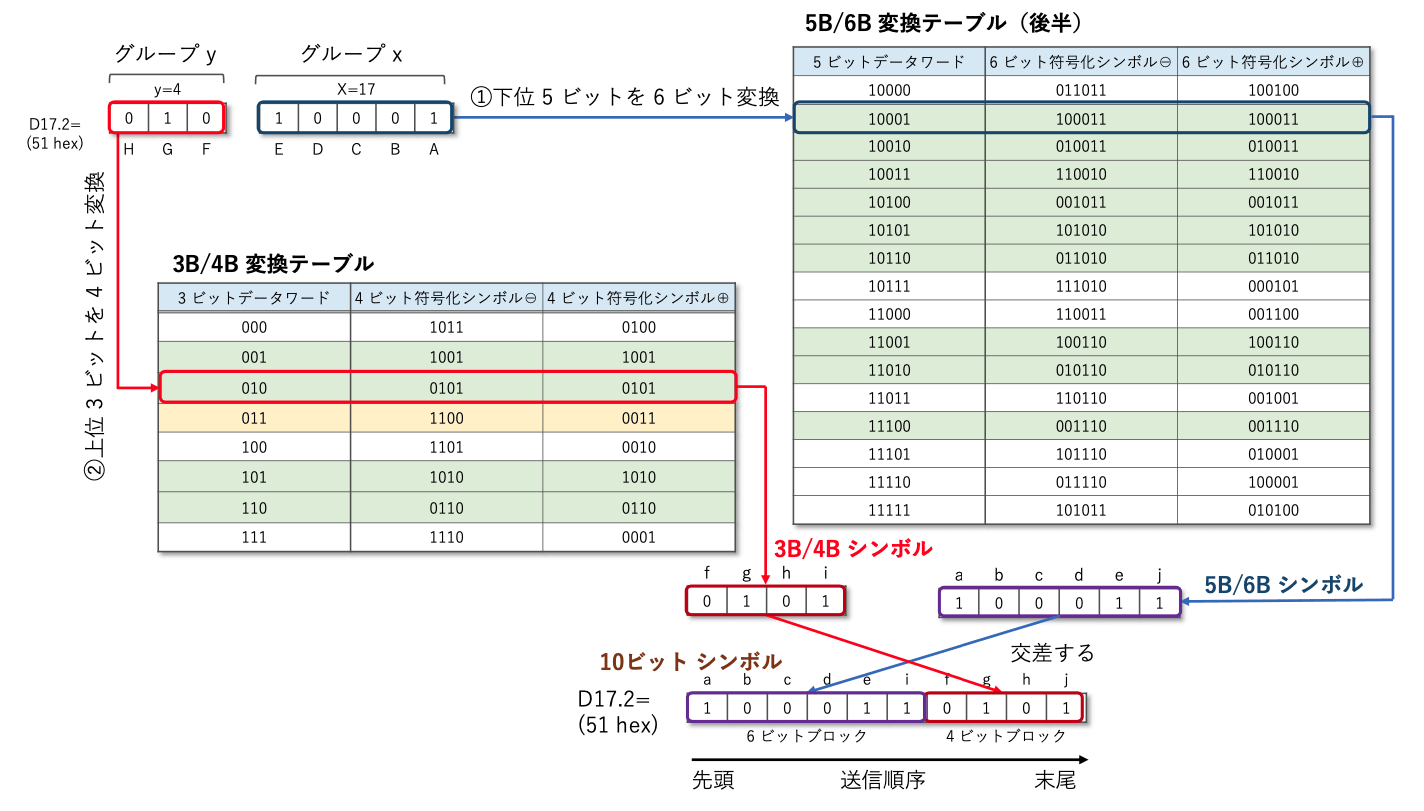The image size is (1424, 811).
Task: Click the ①下位 5 ビットを 6 ビット変換 text
Action: click(x=624, y=96)
